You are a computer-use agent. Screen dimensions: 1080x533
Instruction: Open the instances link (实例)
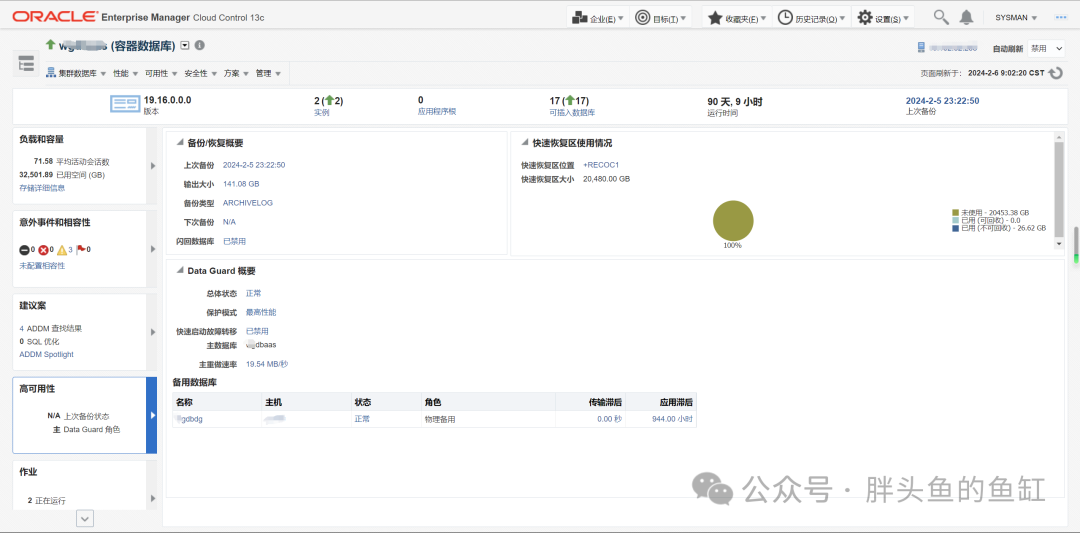coord(322,112)
